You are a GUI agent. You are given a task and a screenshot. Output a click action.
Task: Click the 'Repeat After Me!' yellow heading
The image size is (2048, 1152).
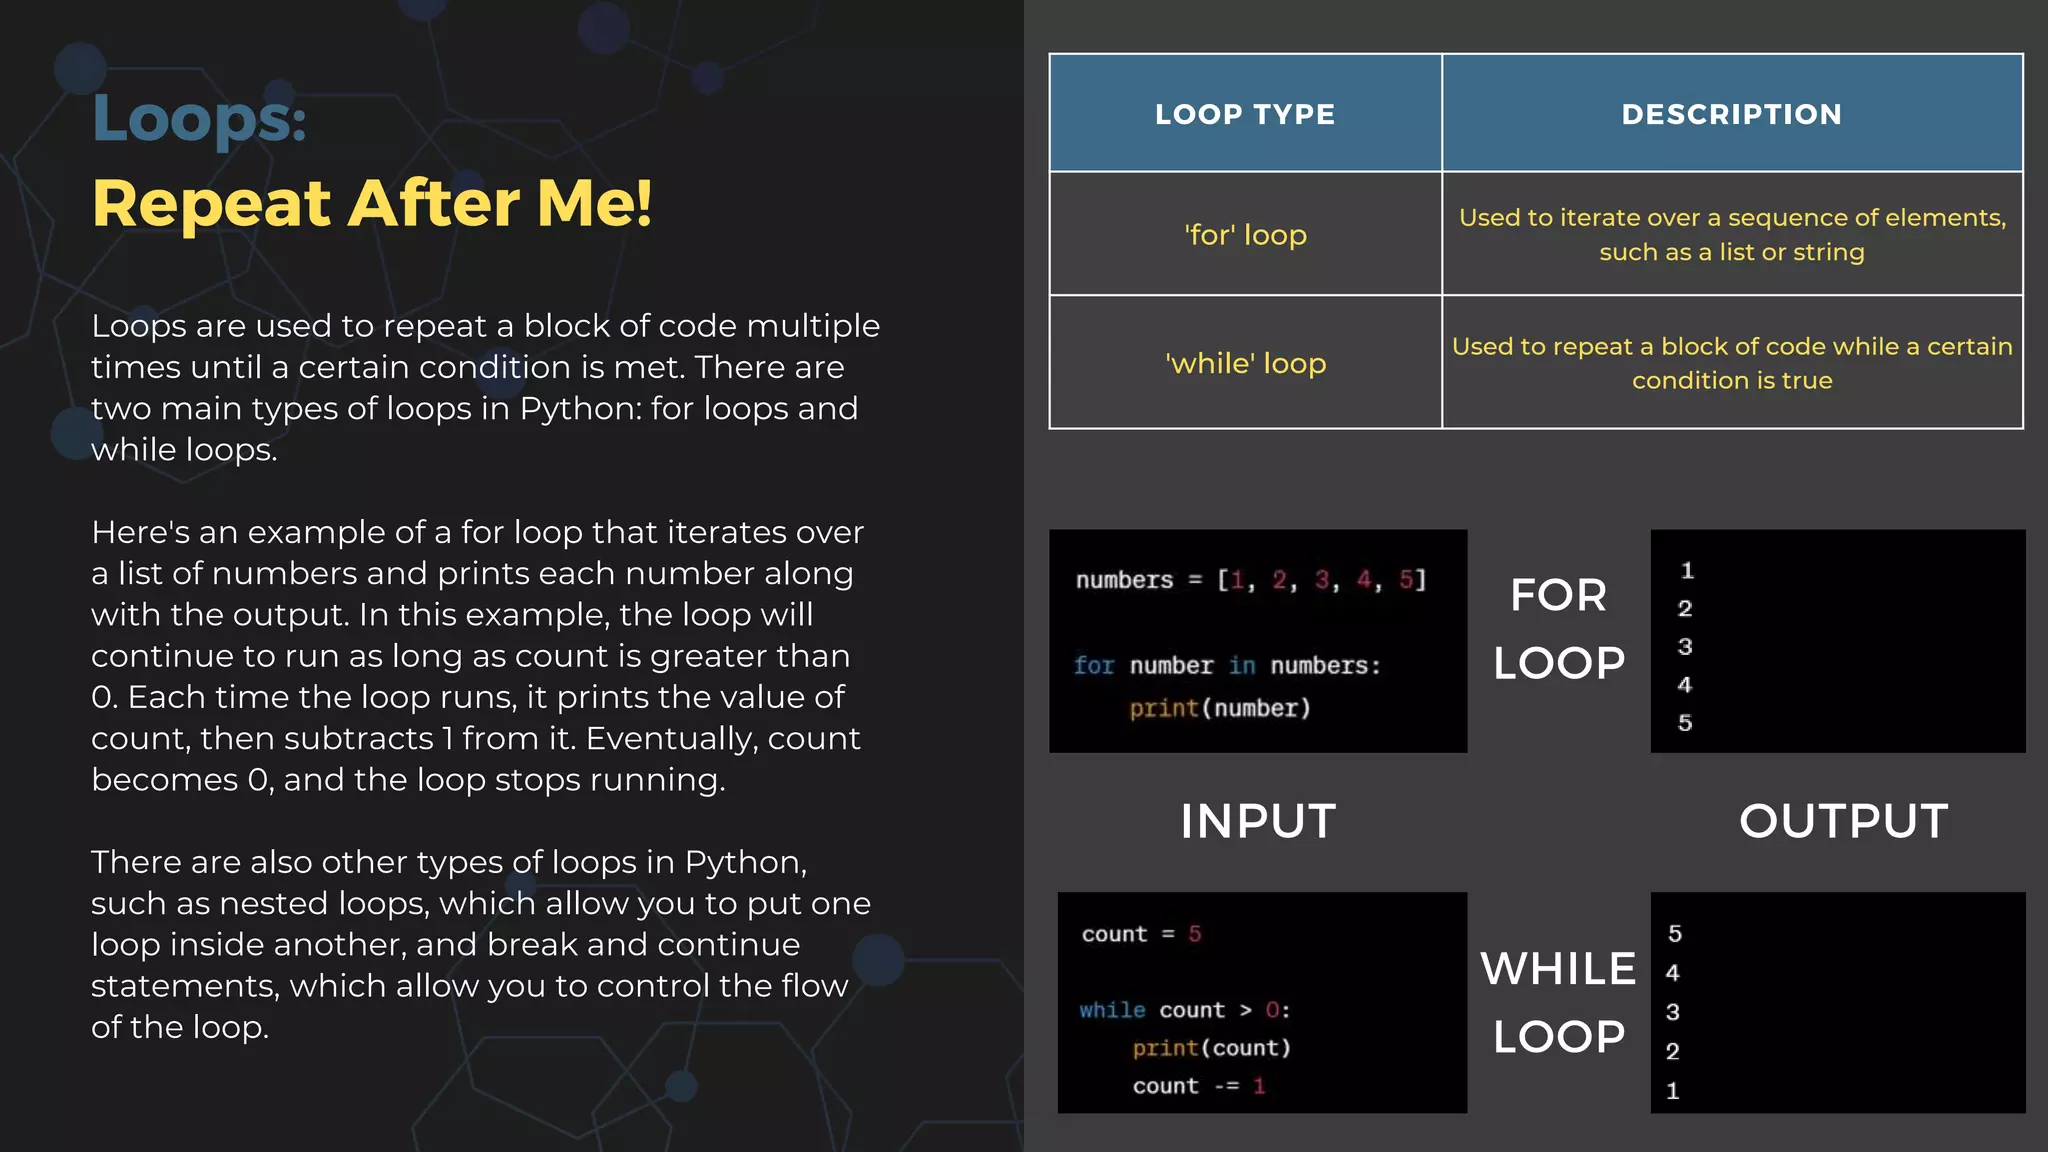click(x=372, y=204)
